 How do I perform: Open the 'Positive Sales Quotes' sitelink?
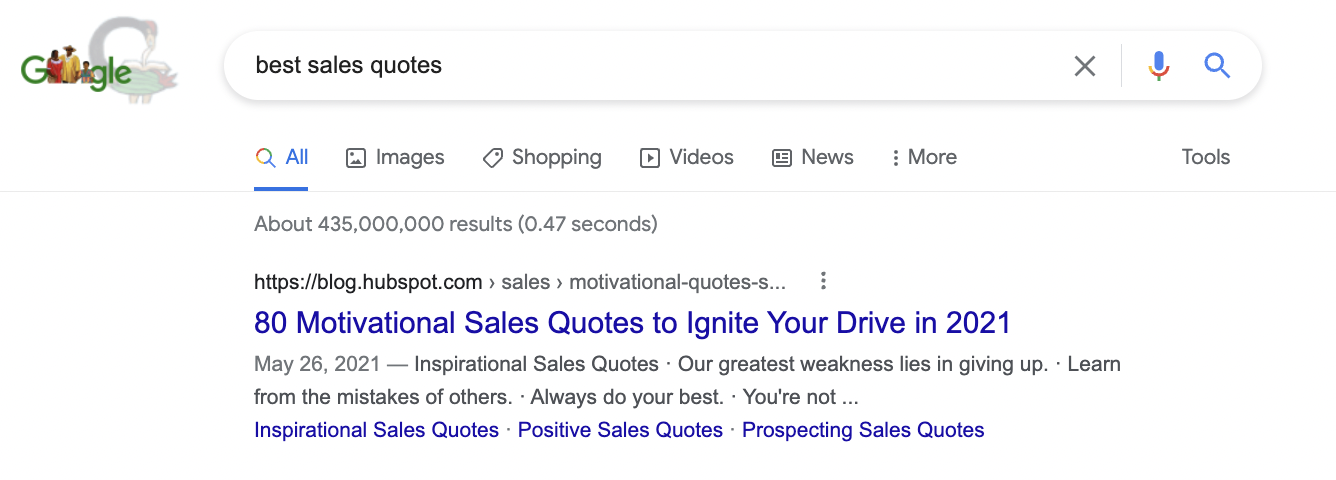620,430
